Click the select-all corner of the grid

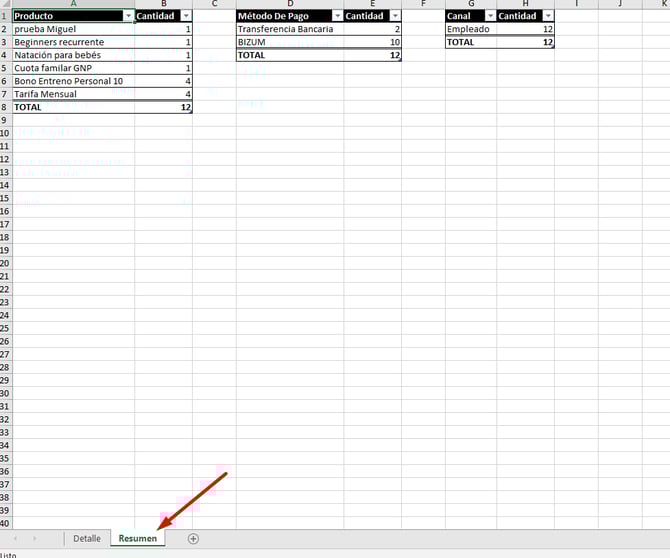[x=5, y=4]
